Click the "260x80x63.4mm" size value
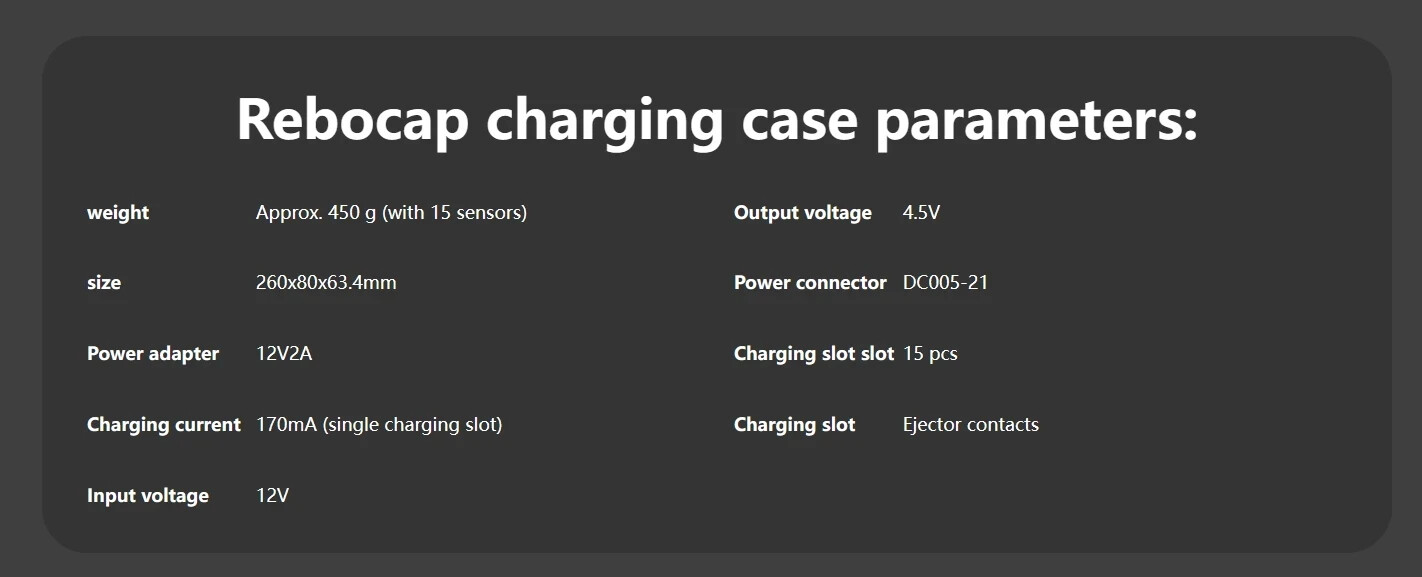The image size is (1422, 577). click(326, 283)
